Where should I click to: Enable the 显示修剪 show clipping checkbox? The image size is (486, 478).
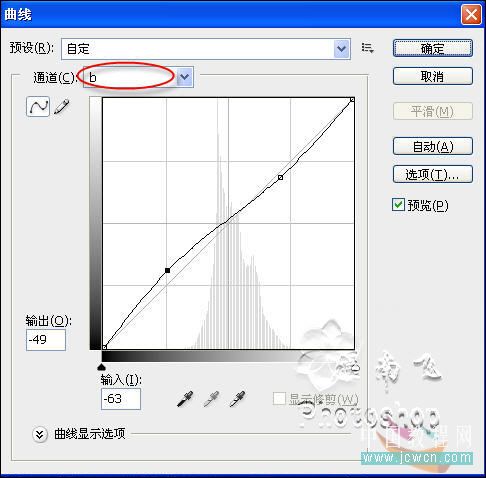click(279, 398)
